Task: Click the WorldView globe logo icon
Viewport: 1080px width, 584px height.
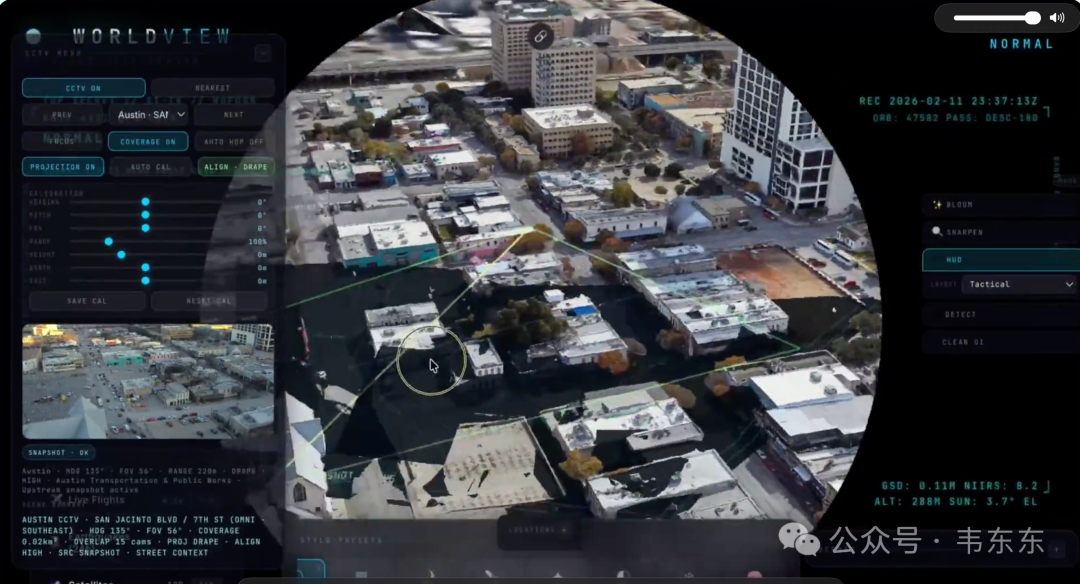Action: coord(33,36)
